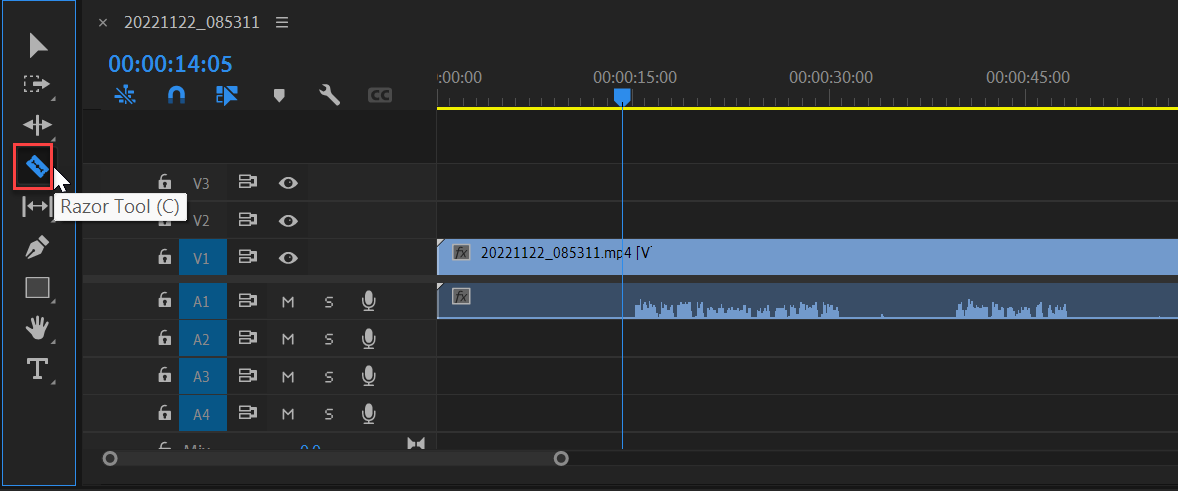
Task: Toggle sync lock on track A1
Action: 247,301
